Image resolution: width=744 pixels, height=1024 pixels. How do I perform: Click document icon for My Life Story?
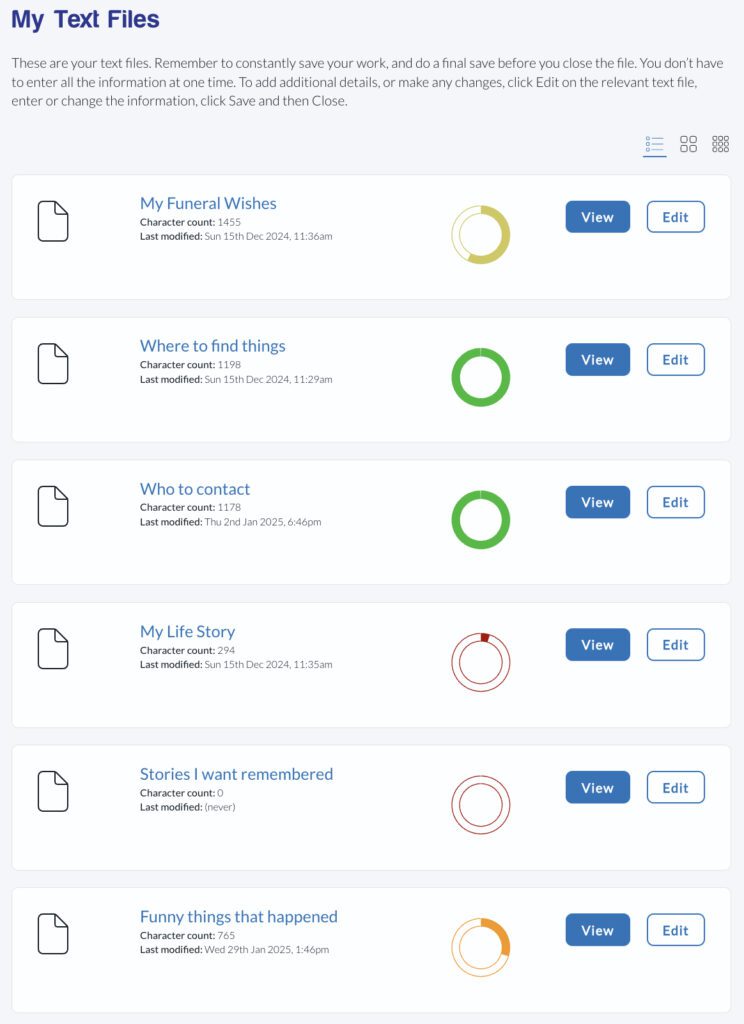pyautogui.click(x=53, y=648)
